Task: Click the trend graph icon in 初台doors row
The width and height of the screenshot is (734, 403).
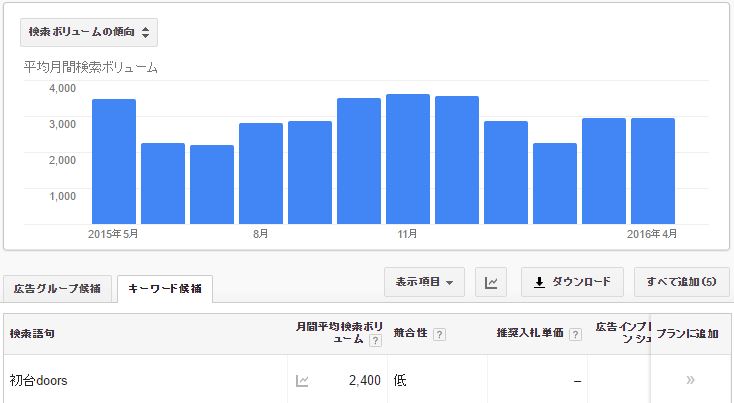Action: [302, 381]
